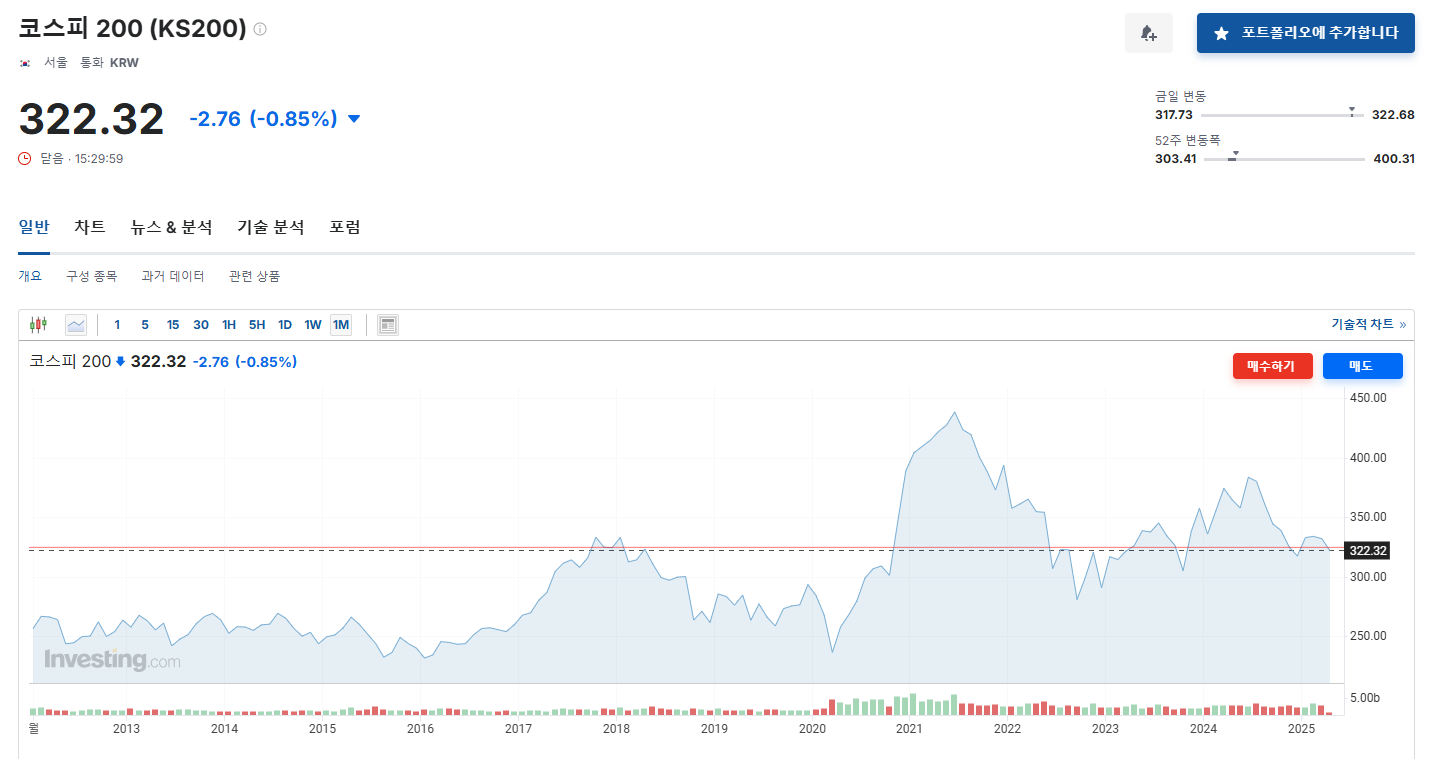The width and height of the screenshot is (1431, 759).
Task: Click the info icon next to KS200
Action: (259, 29)
